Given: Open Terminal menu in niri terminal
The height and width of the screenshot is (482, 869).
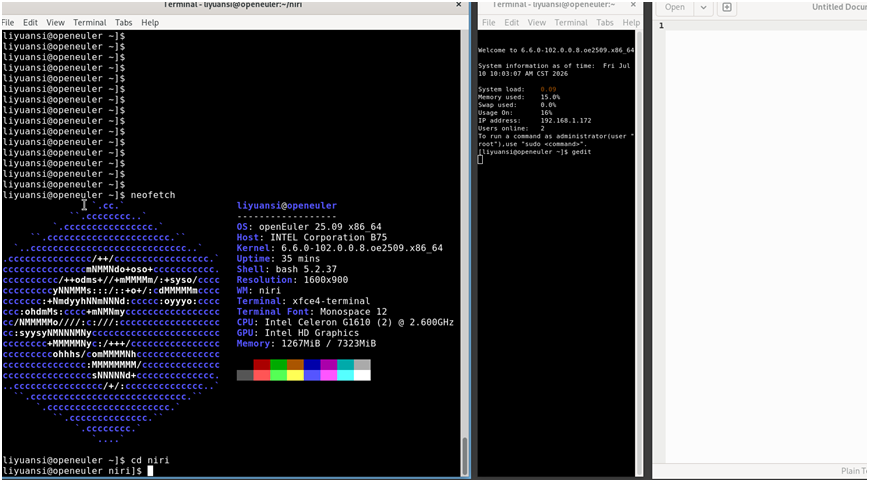Looking at the screenshot, I should (89, 23).
